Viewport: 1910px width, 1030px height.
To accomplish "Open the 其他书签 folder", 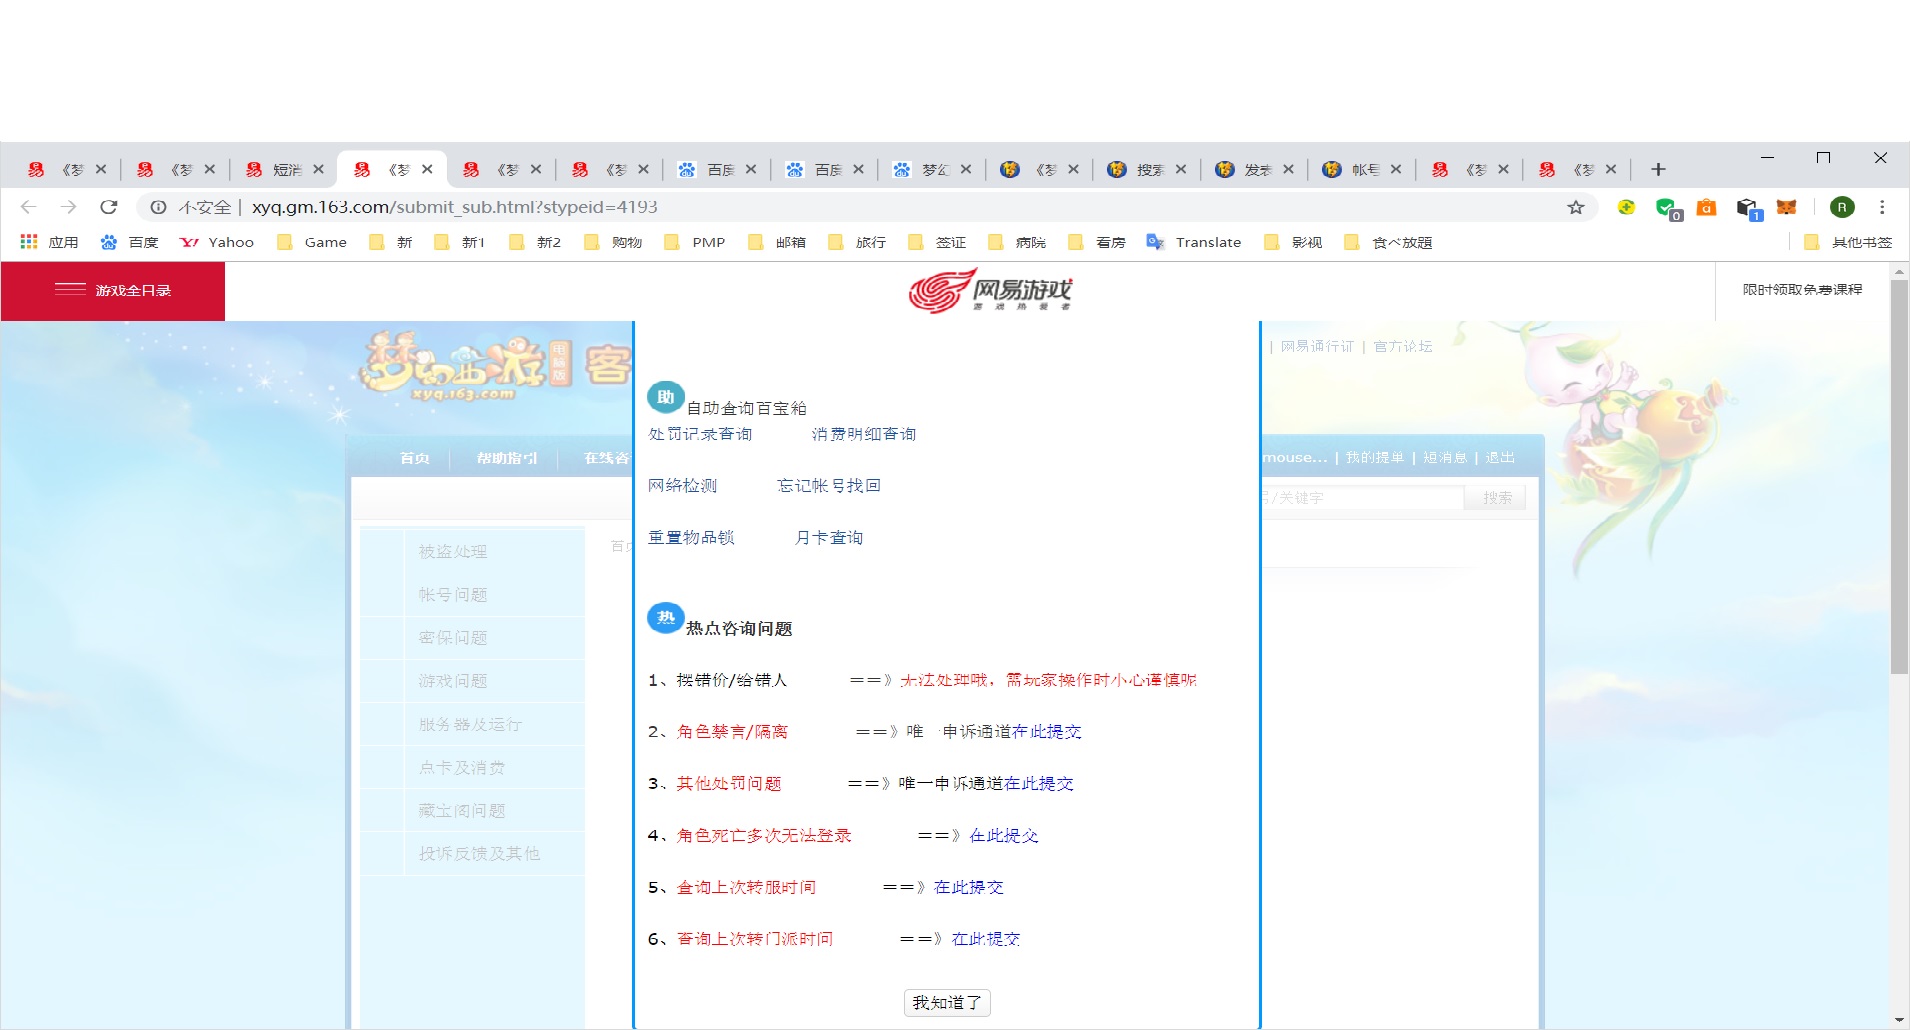I will (x=1848, y=242).
